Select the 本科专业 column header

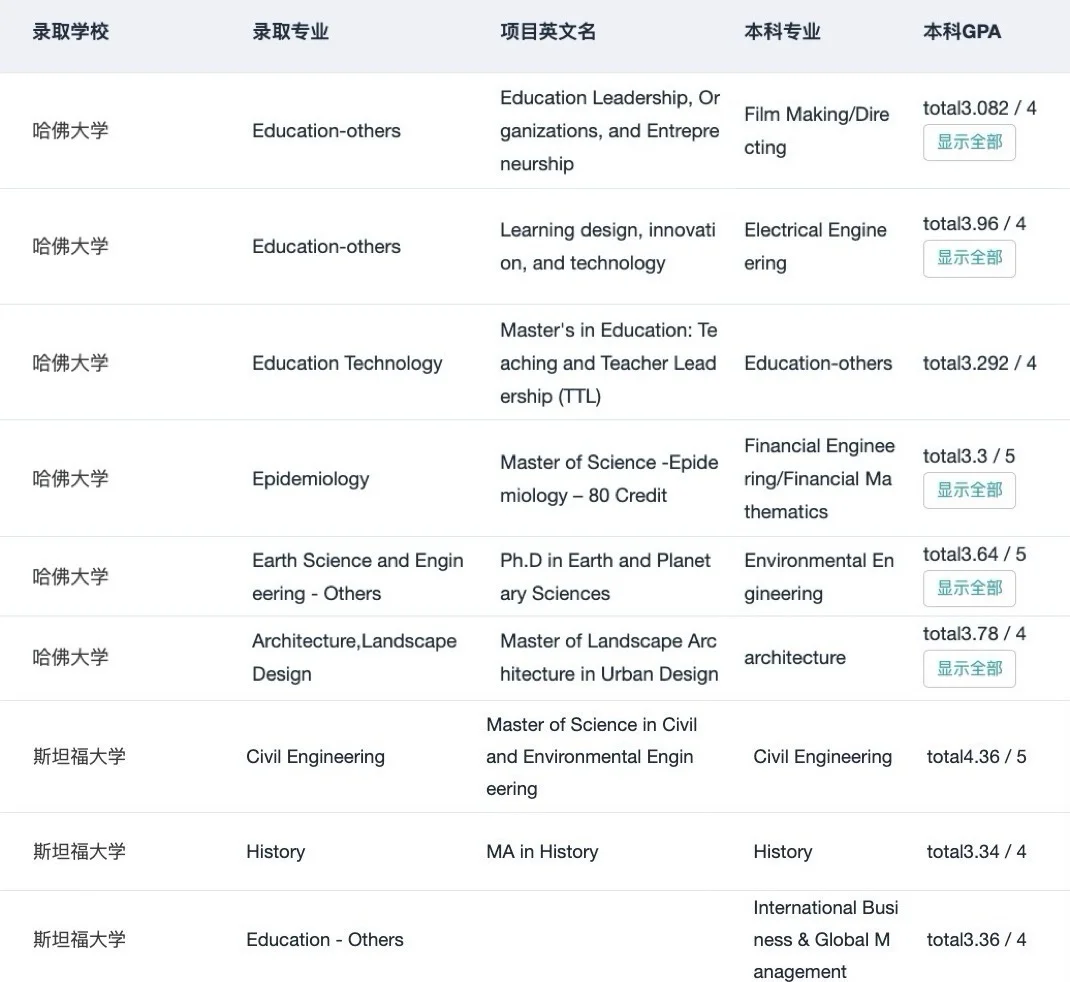click(782, 31)
